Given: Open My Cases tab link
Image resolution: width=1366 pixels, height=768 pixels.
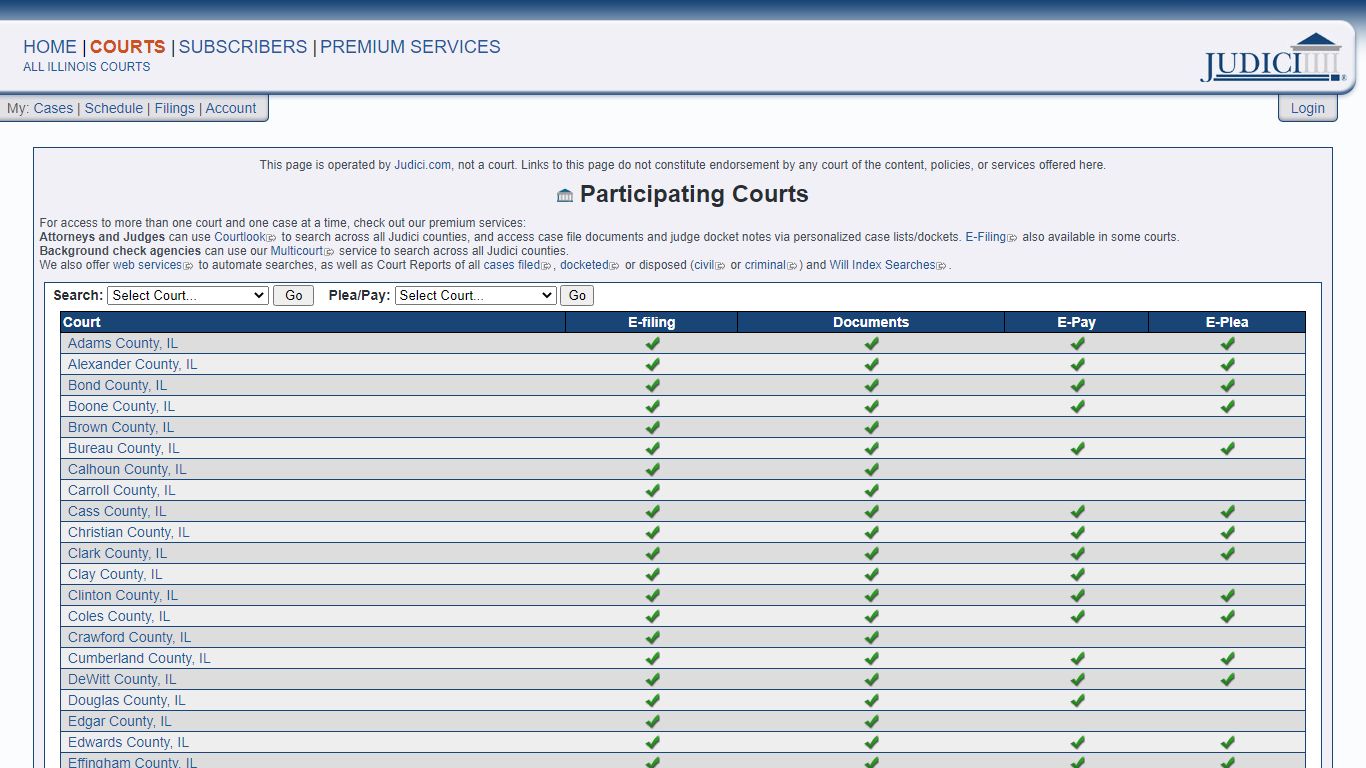Looking at the screenshot, I should (53, 108).
